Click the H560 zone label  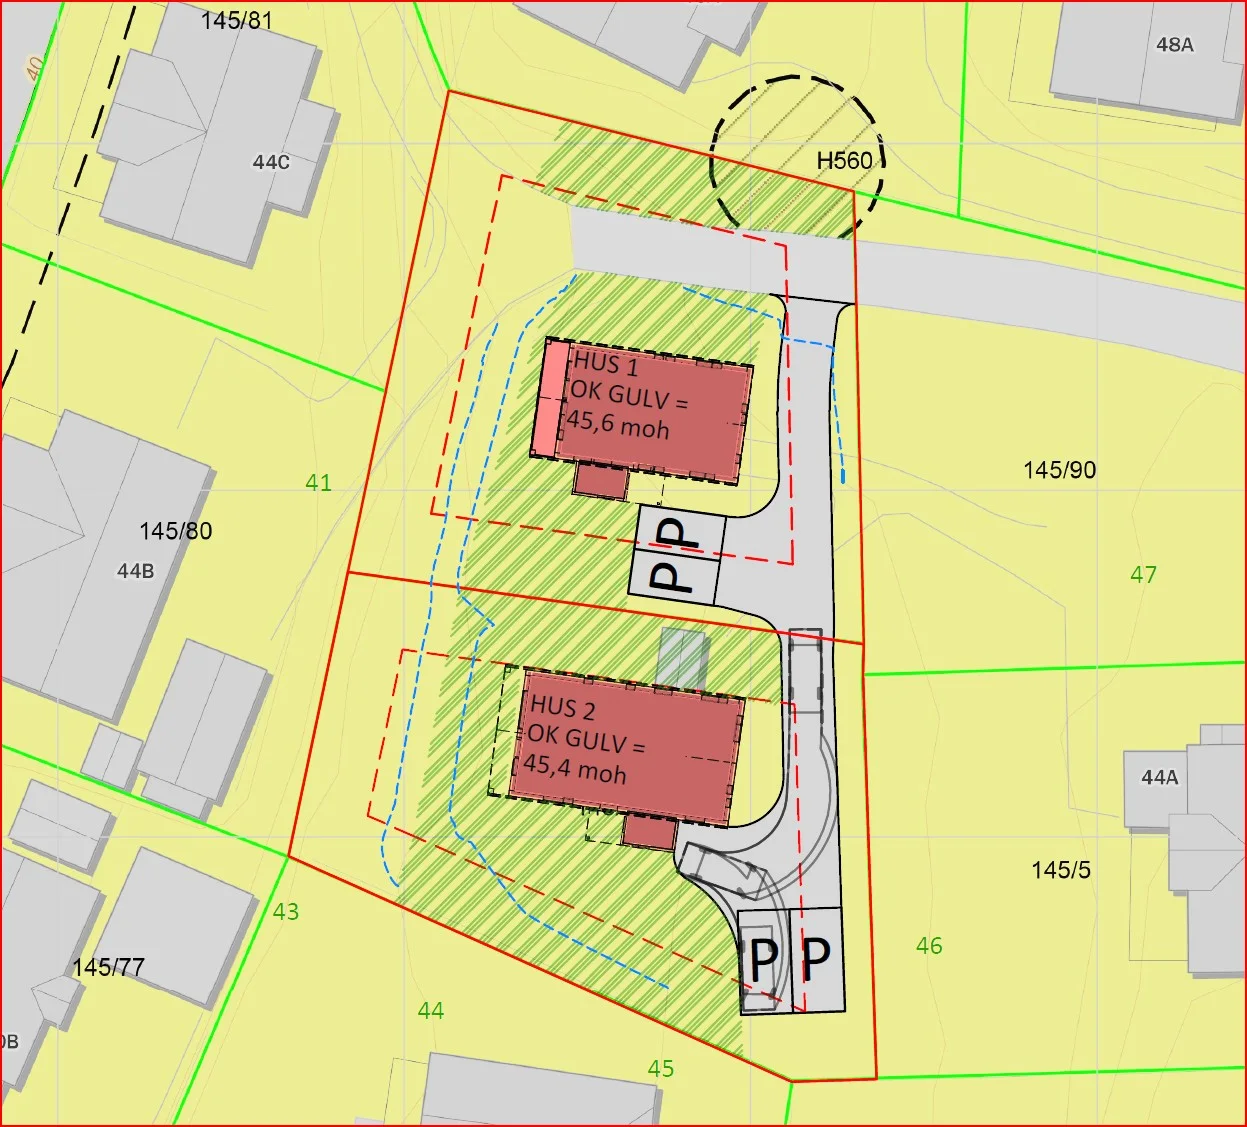845,160
